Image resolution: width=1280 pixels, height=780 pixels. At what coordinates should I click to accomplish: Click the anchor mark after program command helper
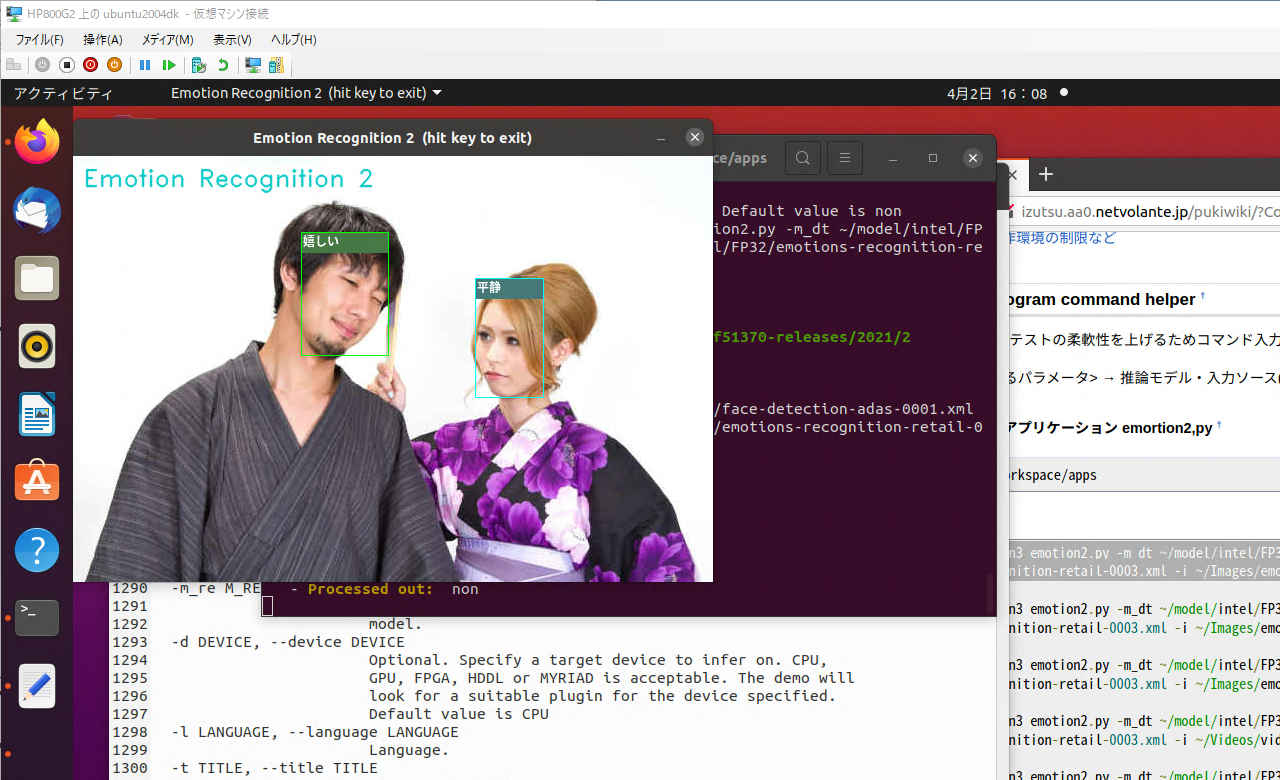(1203, 297)
